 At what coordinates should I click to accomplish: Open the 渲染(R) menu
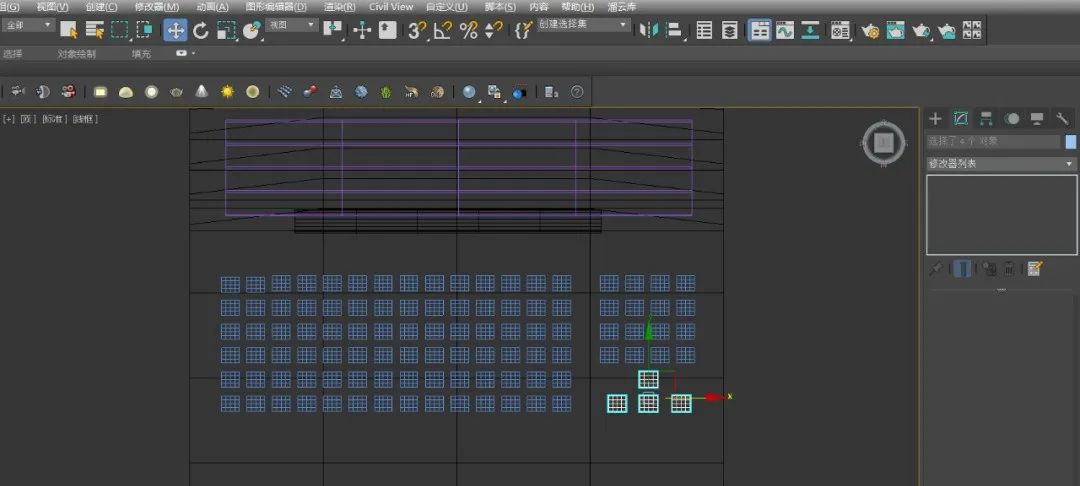point(340,6)
